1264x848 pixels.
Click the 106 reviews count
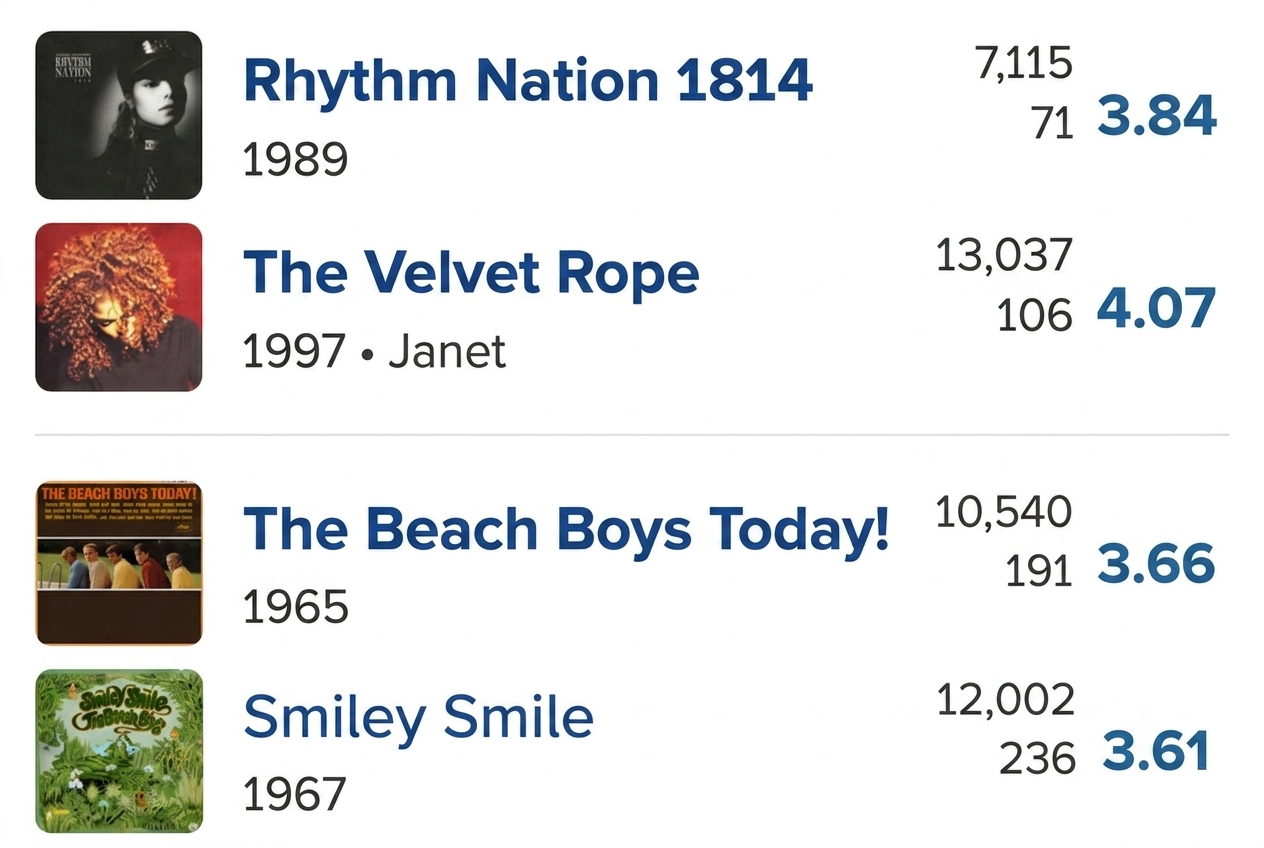coord(1034,317)
